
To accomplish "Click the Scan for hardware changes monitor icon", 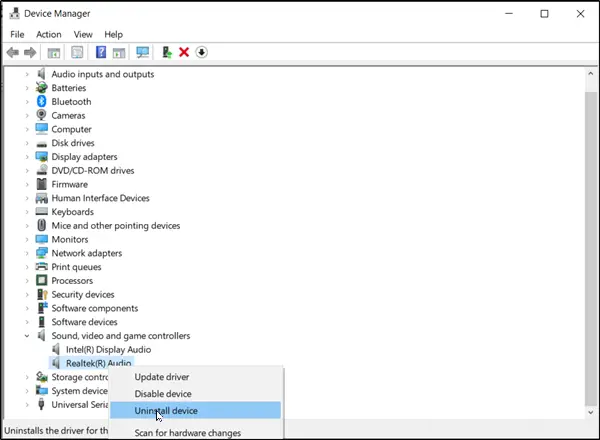I will click(x=142, y=52).
